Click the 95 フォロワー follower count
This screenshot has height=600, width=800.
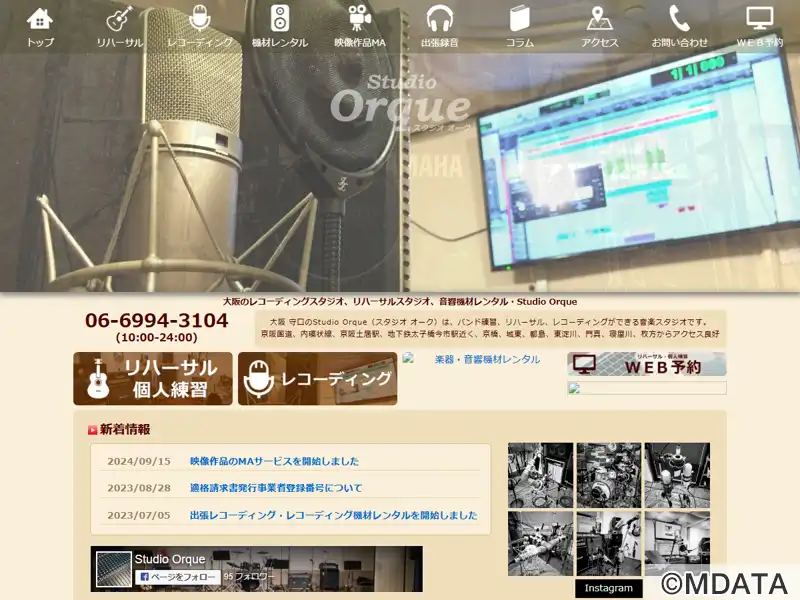[x=249, y=577]
